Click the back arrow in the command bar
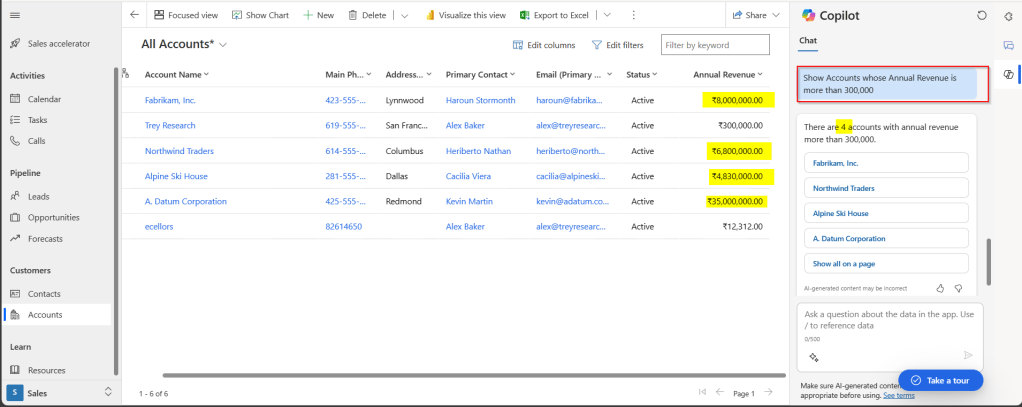 (x=135, y=15)
